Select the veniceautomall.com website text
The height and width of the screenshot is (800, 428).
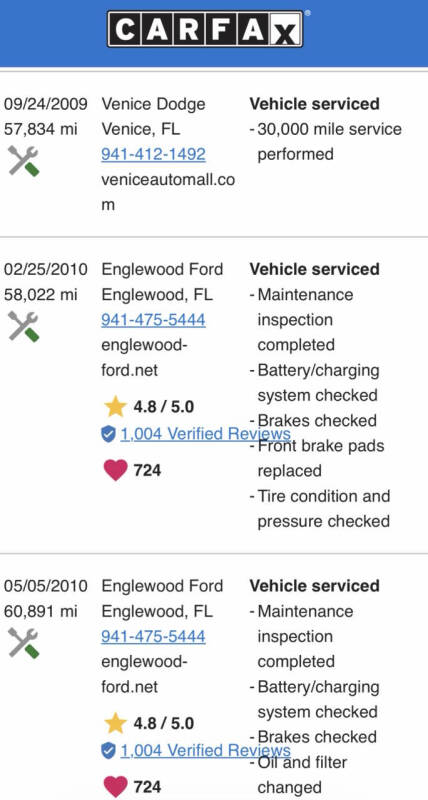tap(168, 192)
